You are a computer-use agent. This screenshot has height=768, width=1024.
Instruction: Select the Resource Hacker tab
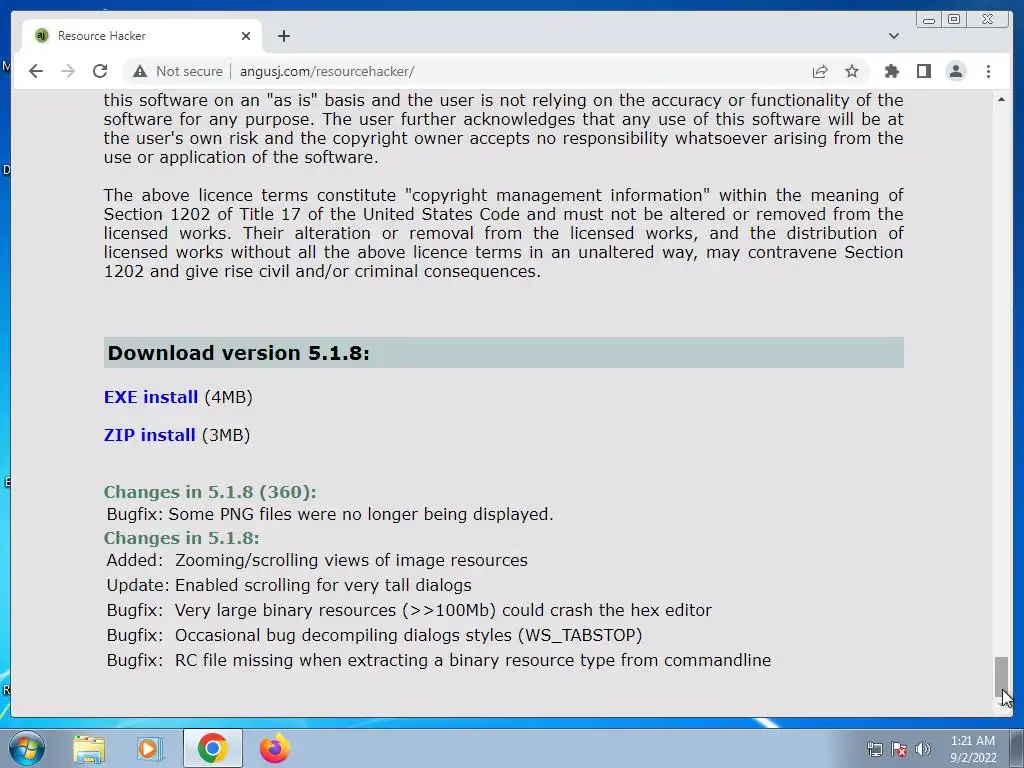[142, 36]
